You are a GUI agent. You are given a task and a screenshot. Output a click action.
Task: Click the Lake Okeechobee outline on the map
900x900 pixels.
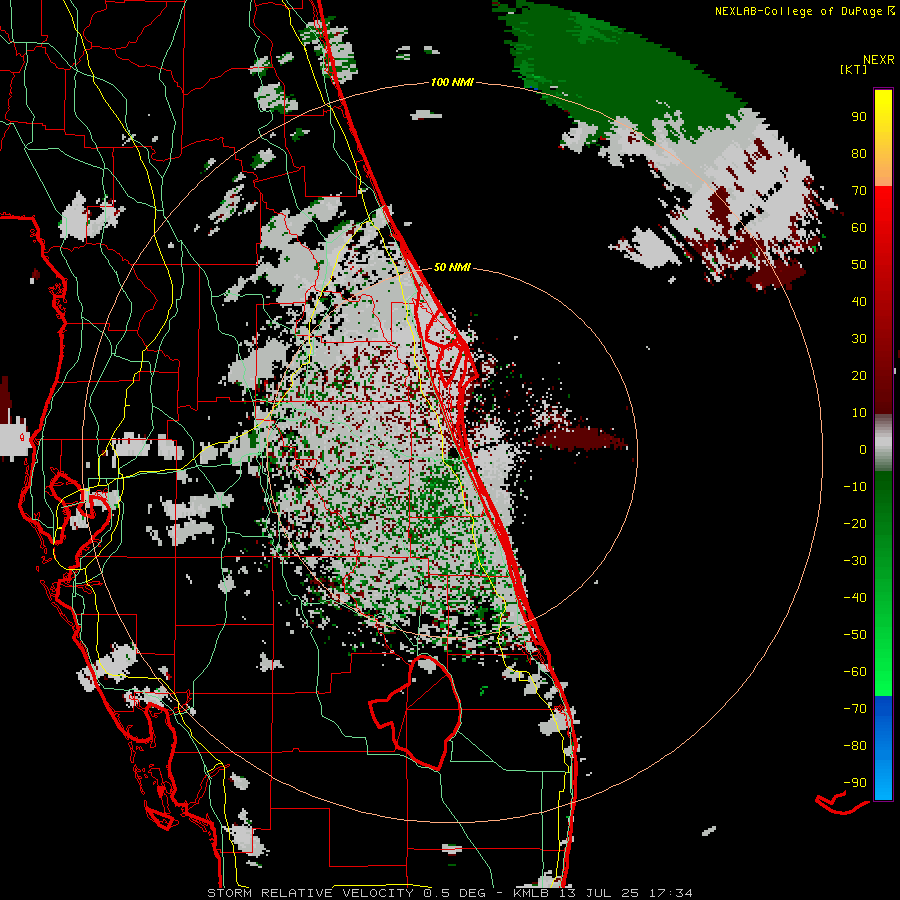416,711
